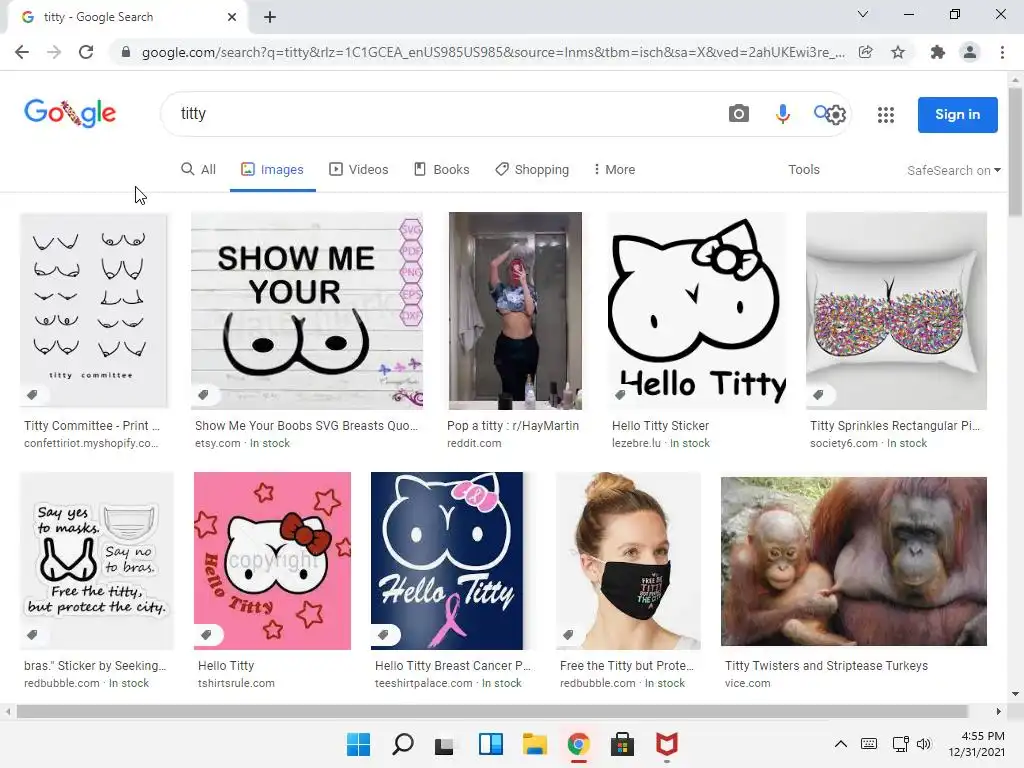Click the scroll right arrow

coord(999,711)
